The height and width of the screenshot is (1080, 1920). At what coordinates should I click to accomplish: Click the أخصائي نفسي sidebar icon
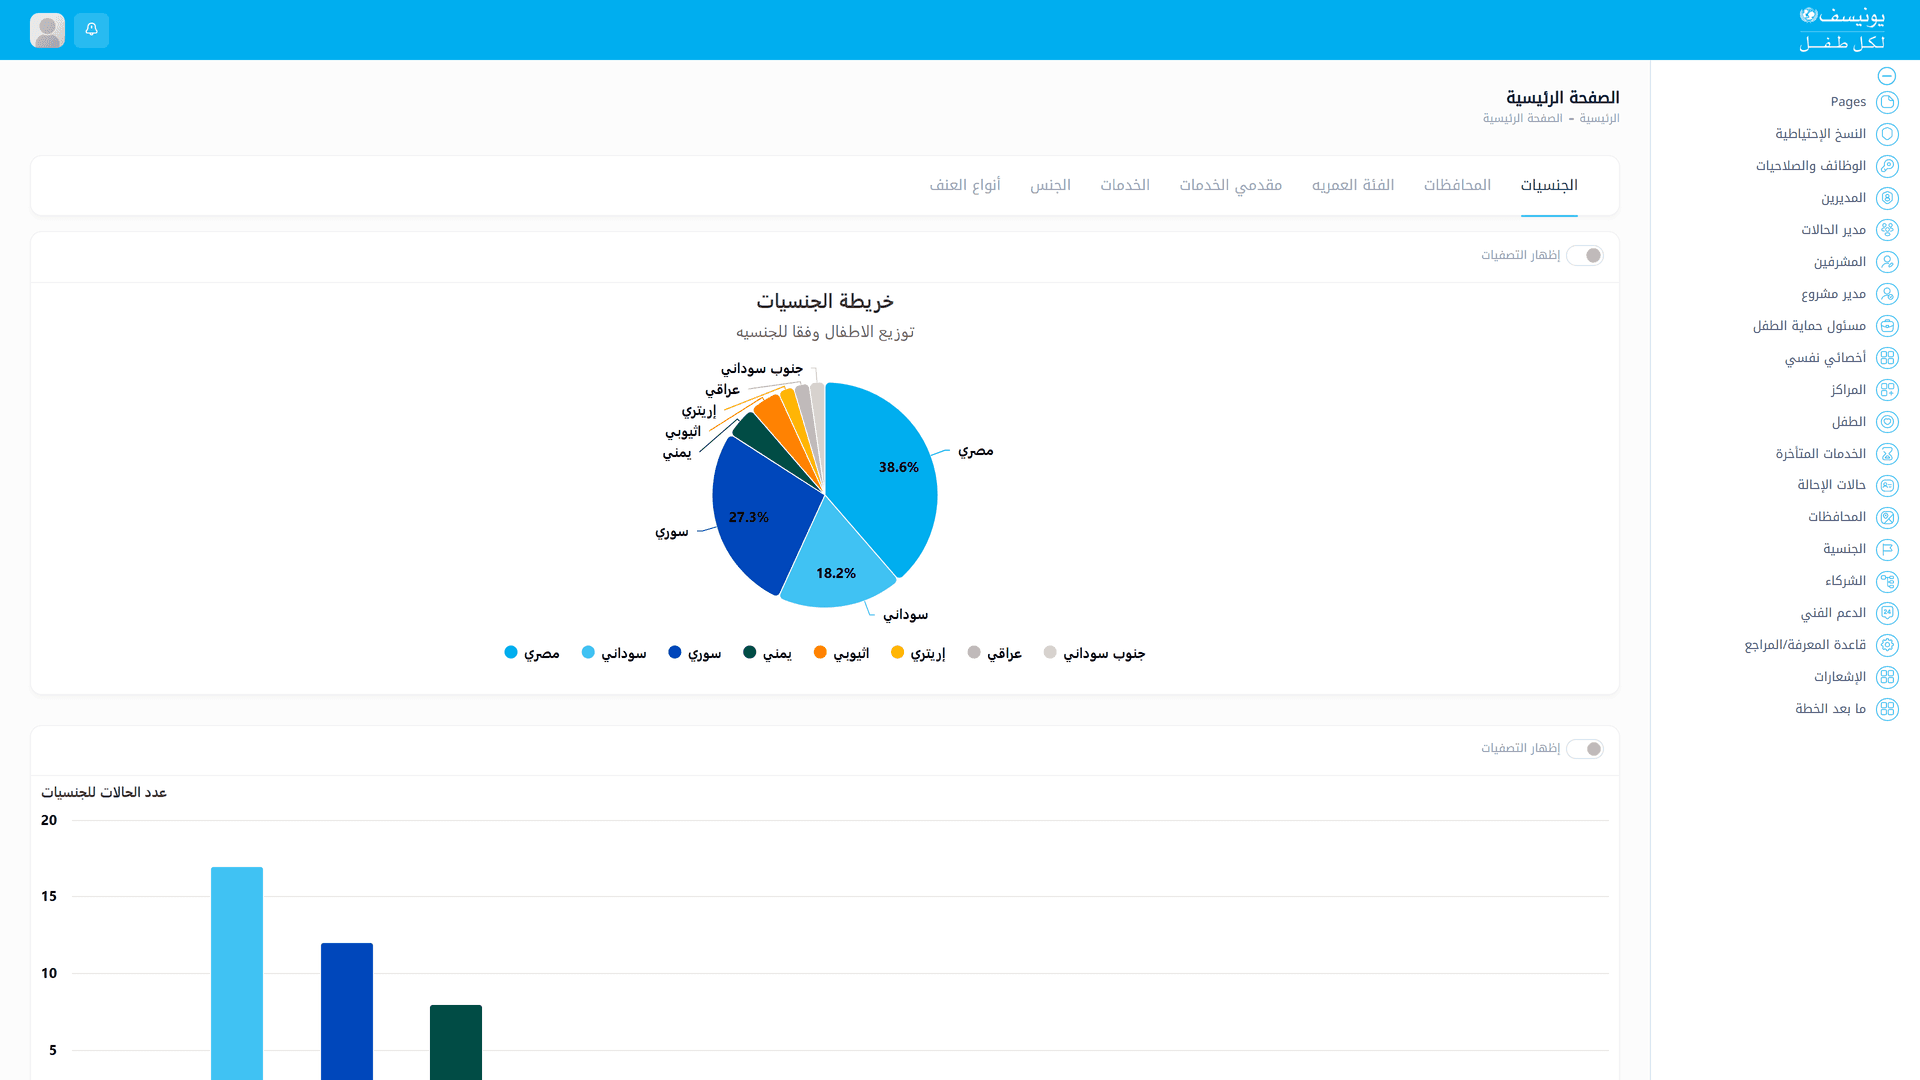pos(1887,358)
